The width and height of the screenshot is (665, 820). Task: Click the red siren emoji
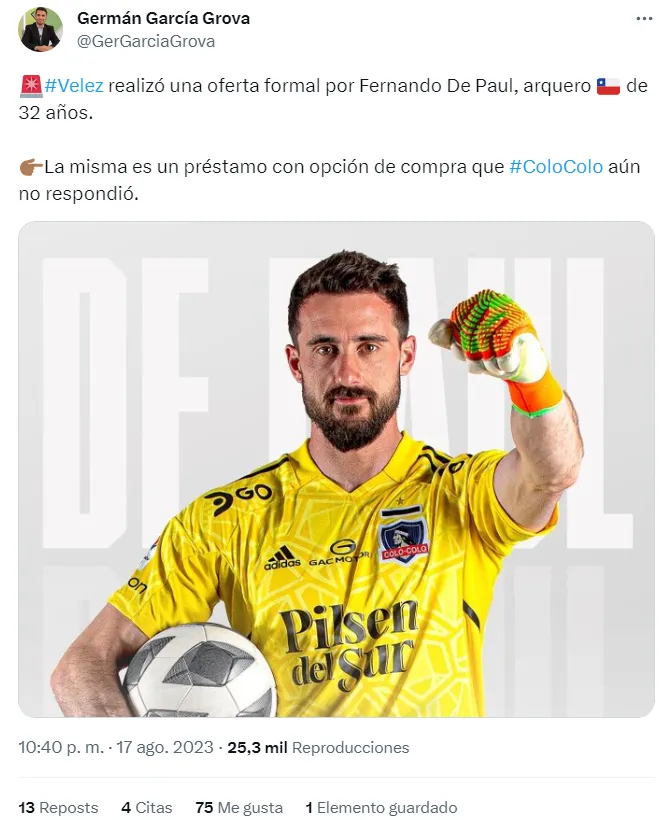pyautogui.click(x=31, y=86)
